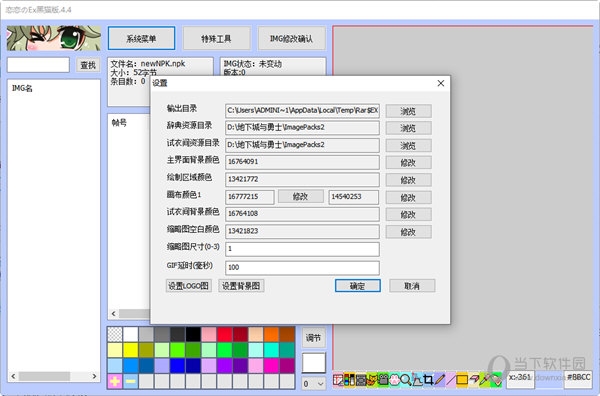Click the current color white preview box
600x396 pixels.
314,362
